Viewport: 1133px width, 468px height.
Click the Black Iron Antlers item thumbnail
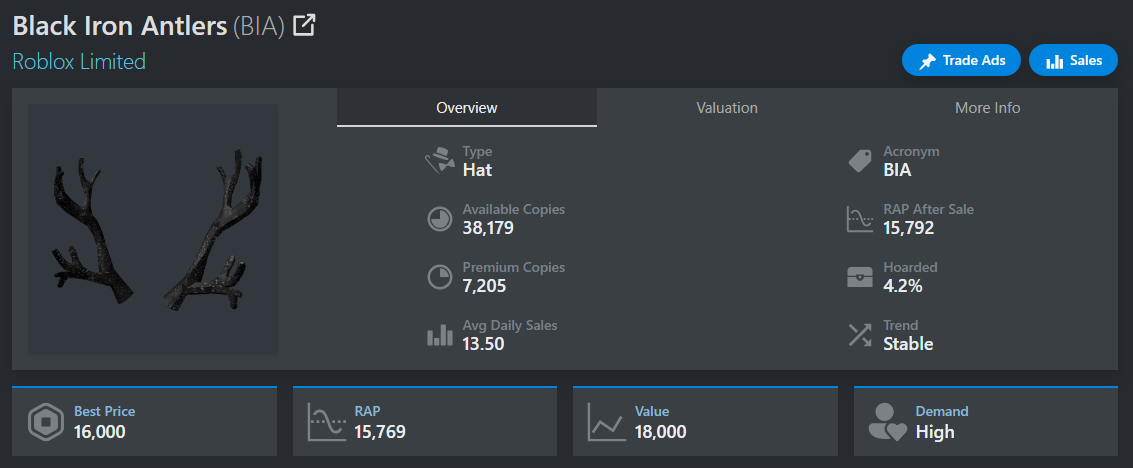point(153,230)
